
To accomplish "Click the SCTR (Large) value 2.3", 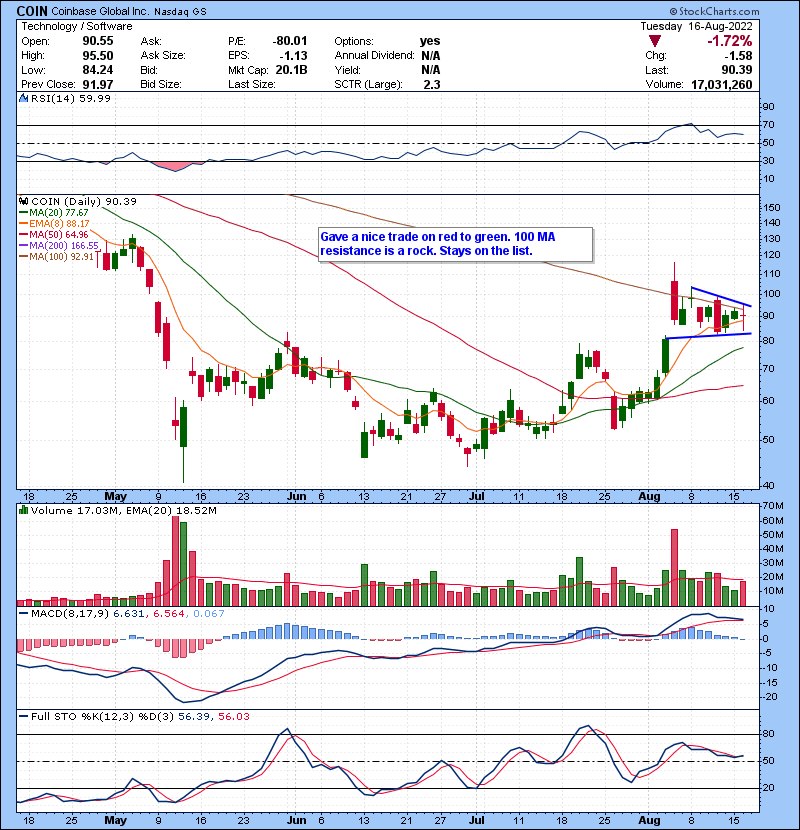I will [432, 85].
